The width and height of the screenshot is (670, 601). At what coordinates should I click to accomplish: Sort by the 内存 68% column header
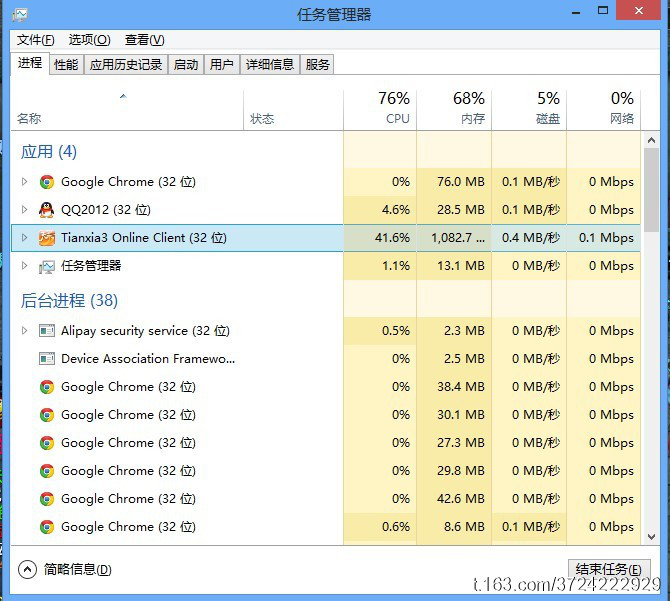coord(454,109)
